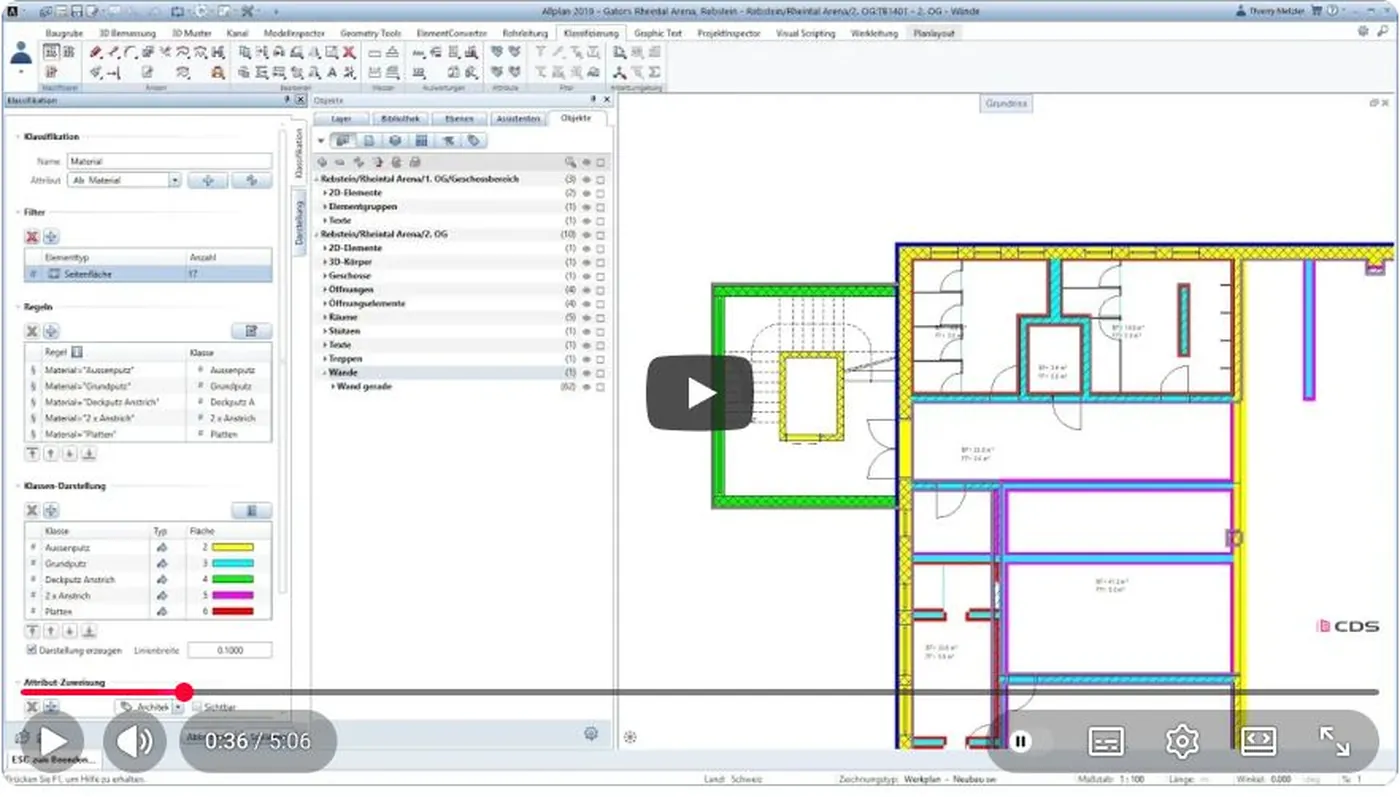Pause the video using the pause button
The width and height of the screenshot is (1400, 797).
[1020, 741]
